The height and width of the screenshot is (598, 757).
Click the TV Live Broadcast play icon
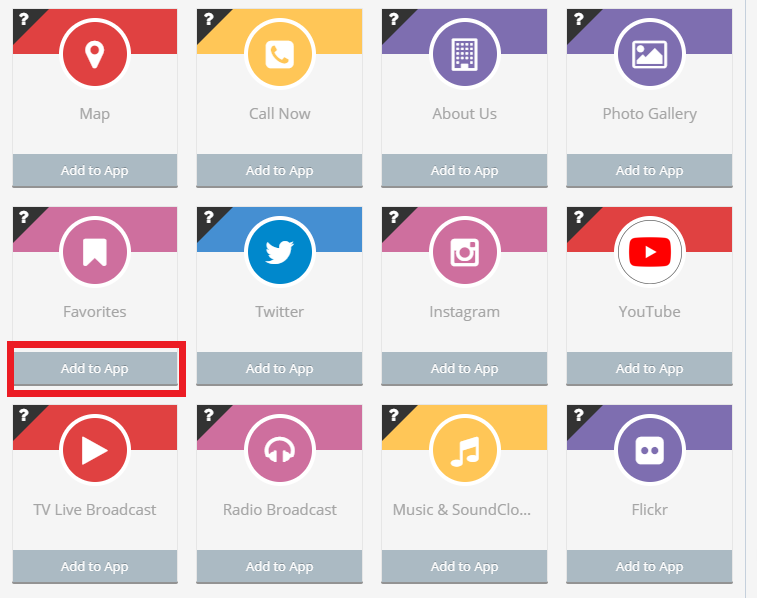tap(95, 450)
